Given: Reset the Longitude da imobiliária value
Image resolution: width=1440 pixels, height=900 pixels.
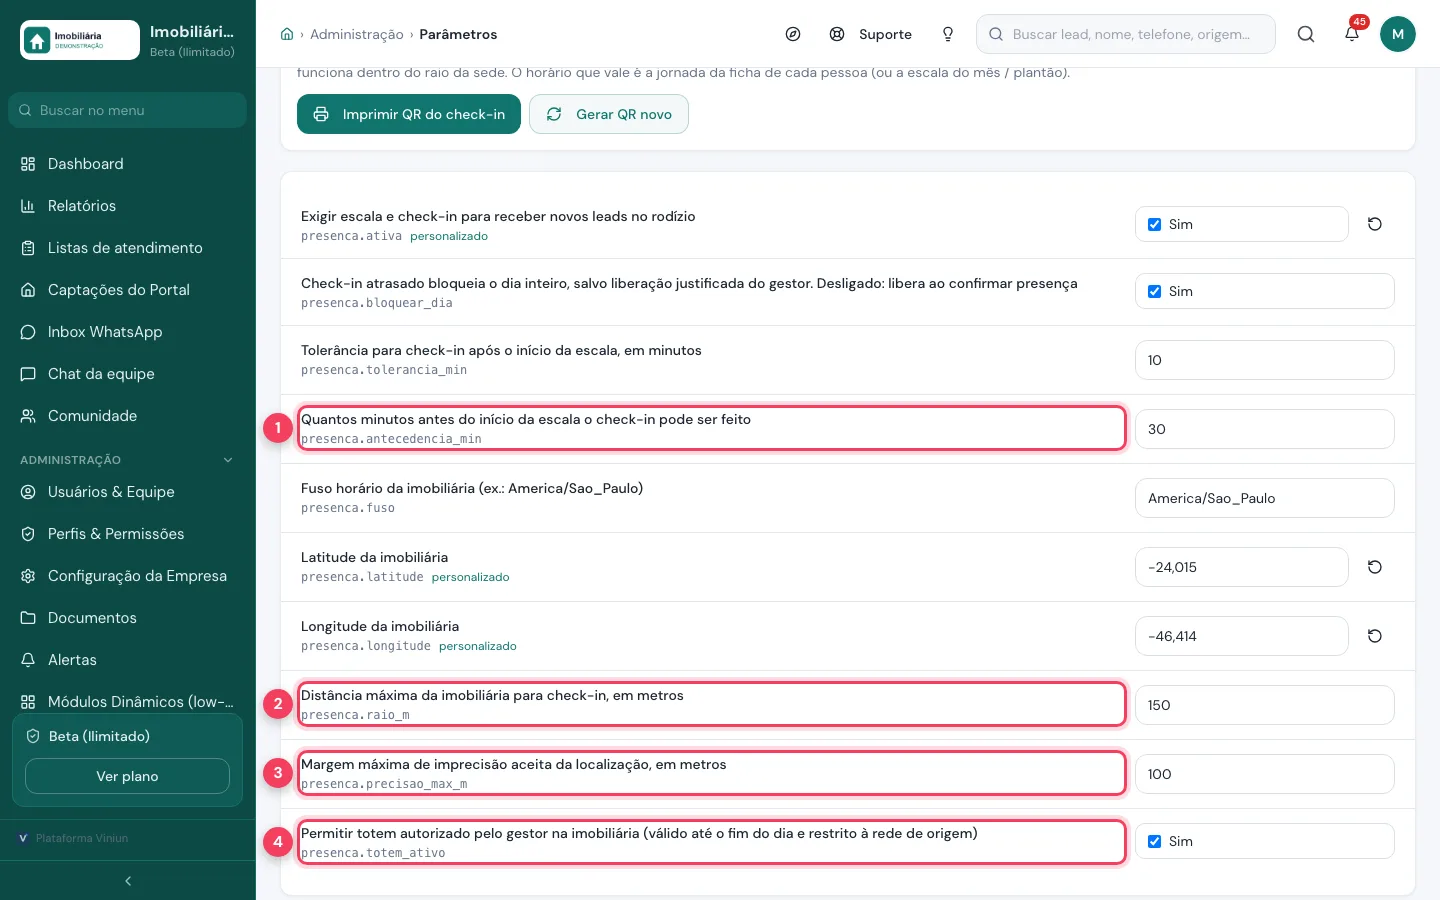Looking at the screenshot, I should pos(1375,636).
